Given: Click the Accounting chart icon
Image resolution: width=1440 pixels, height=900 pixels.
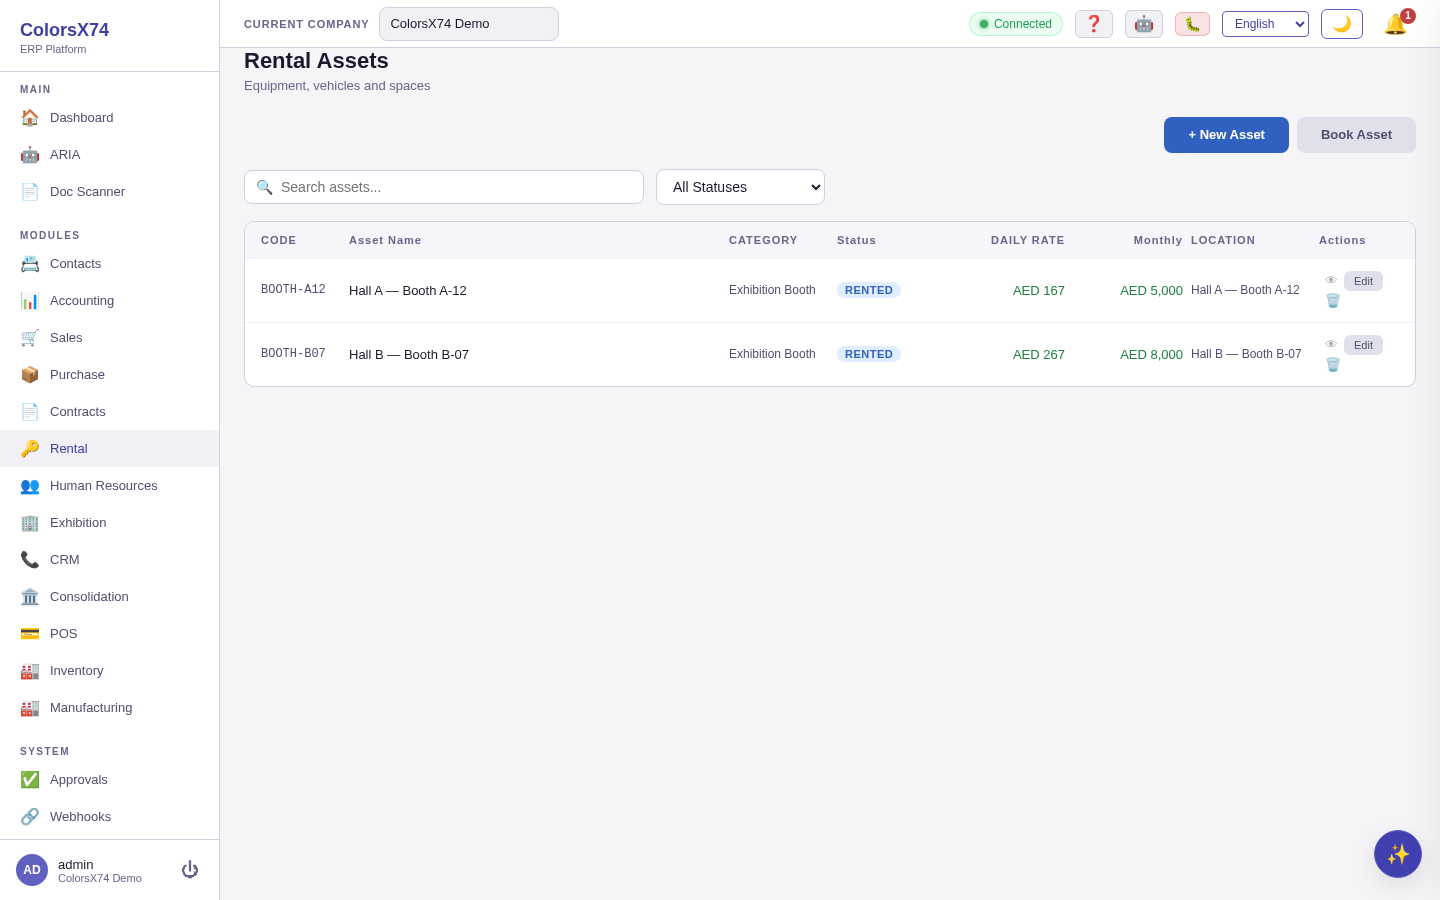Looking at the screenshot, I should 30,300.
